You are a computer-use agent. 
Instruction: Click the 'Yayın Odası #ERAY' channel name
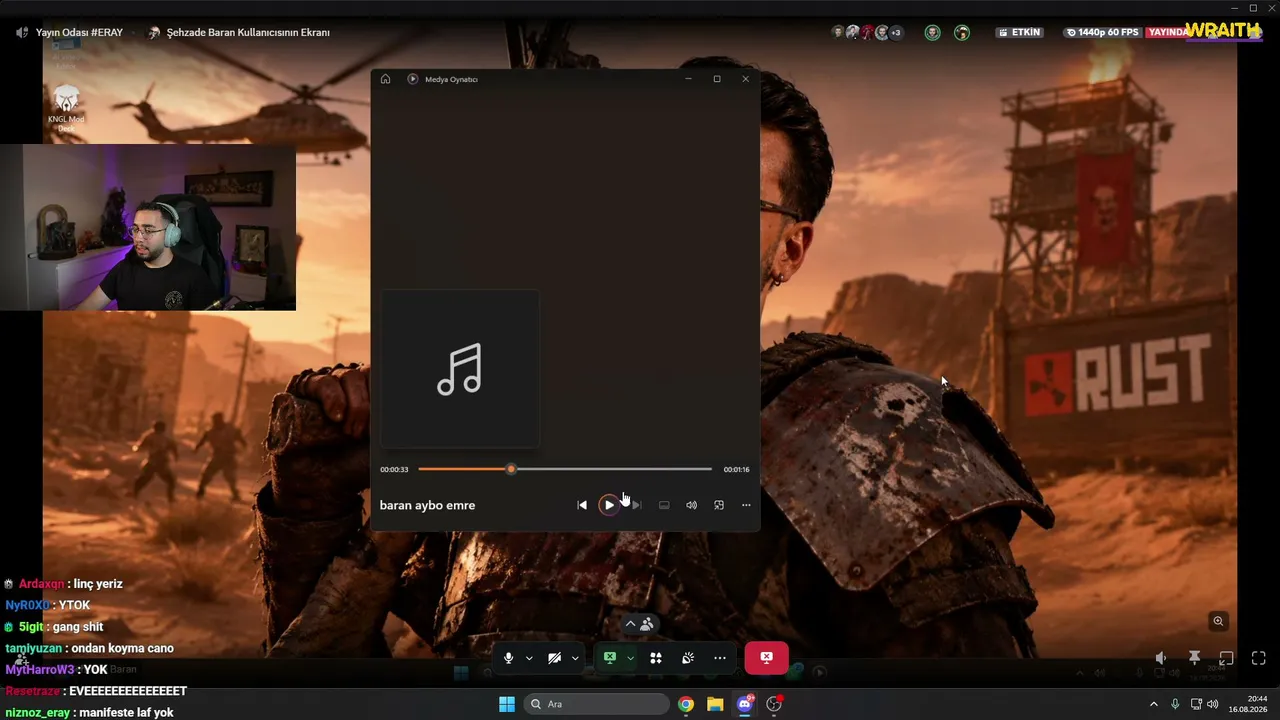[79, 32]
